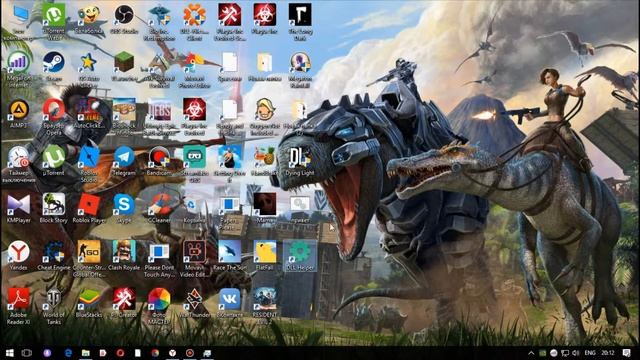Switch to Bandicam on the taskbar
Screen dimensions: 640x360
[190, 353]
